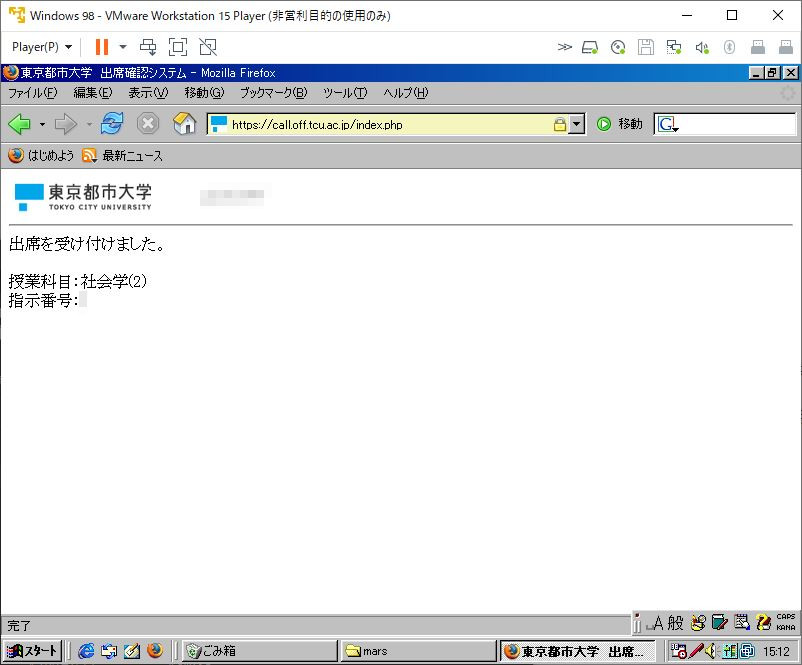Click the 15:12 system clock
Screen dimensions: 802x665
[776, 651]
